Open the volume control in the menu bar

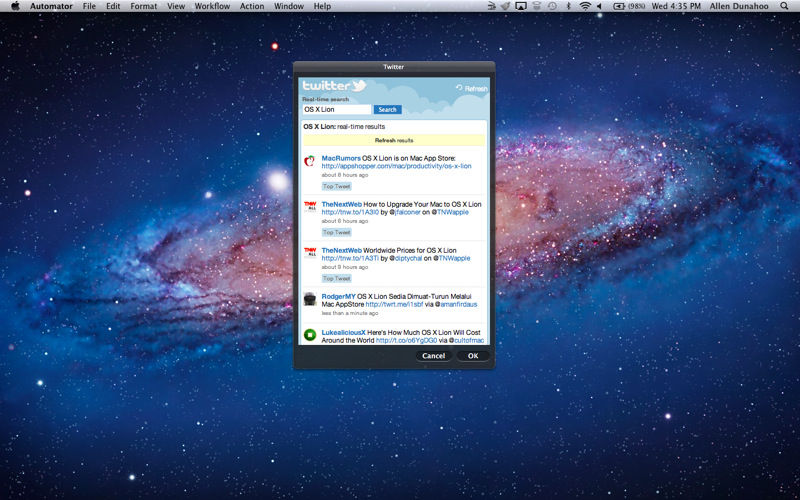coord(599,6)
